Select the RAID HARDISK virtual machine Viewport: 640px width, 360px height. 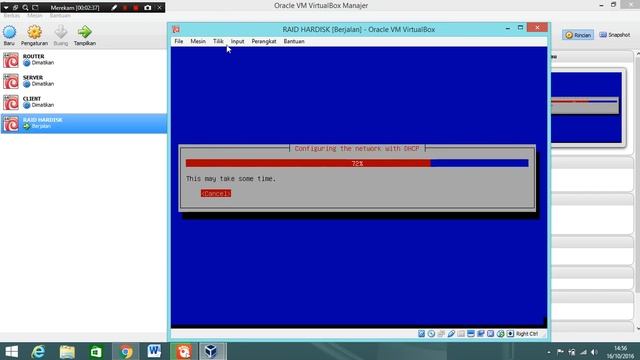tap(84, 123)
